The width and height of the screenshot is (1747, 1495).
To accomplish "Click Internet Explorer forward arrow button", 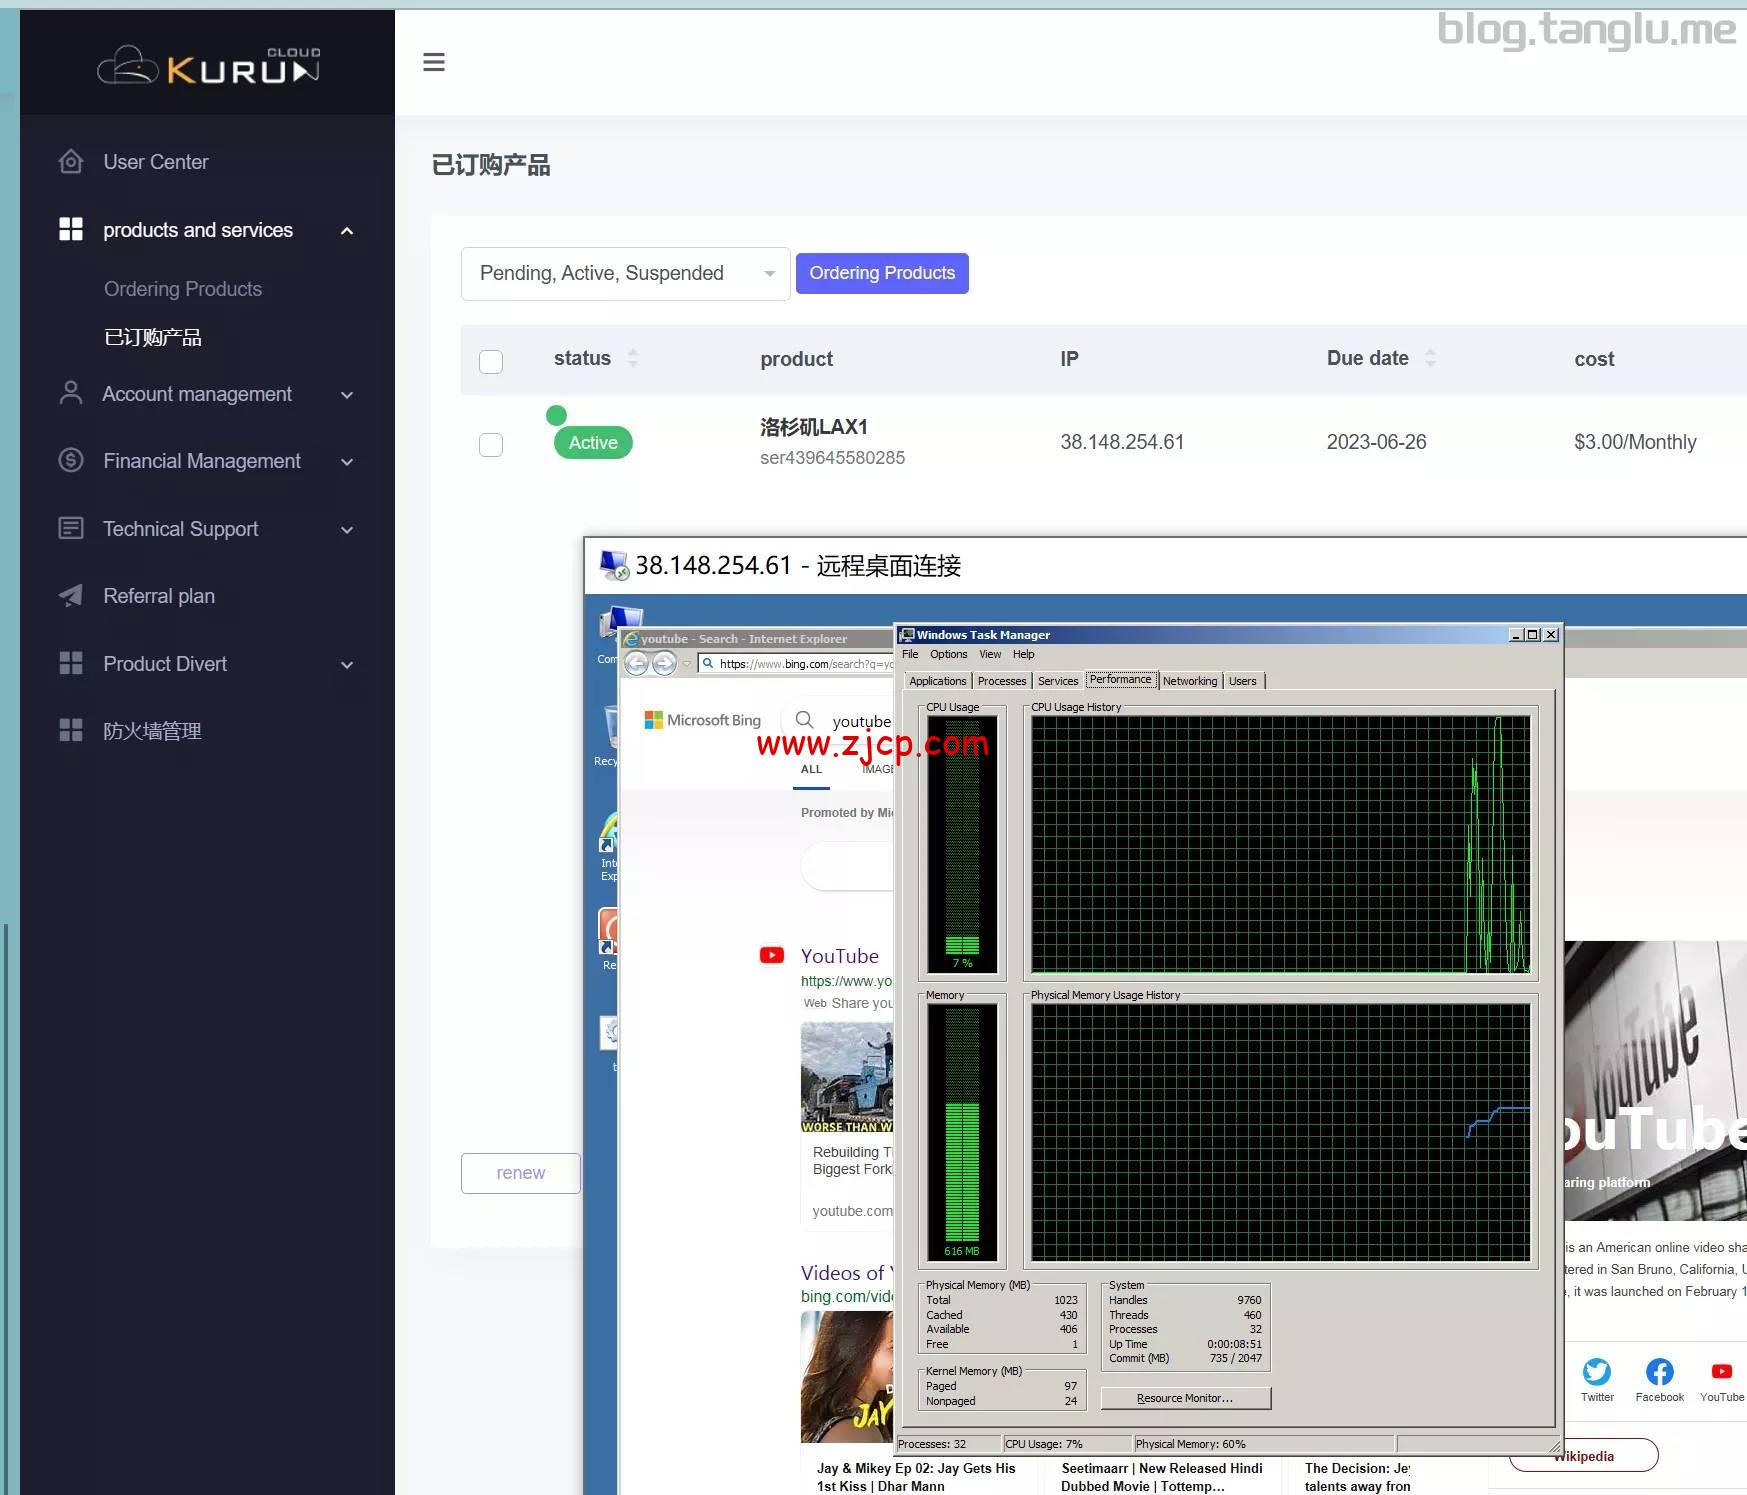I will (664, 663).
